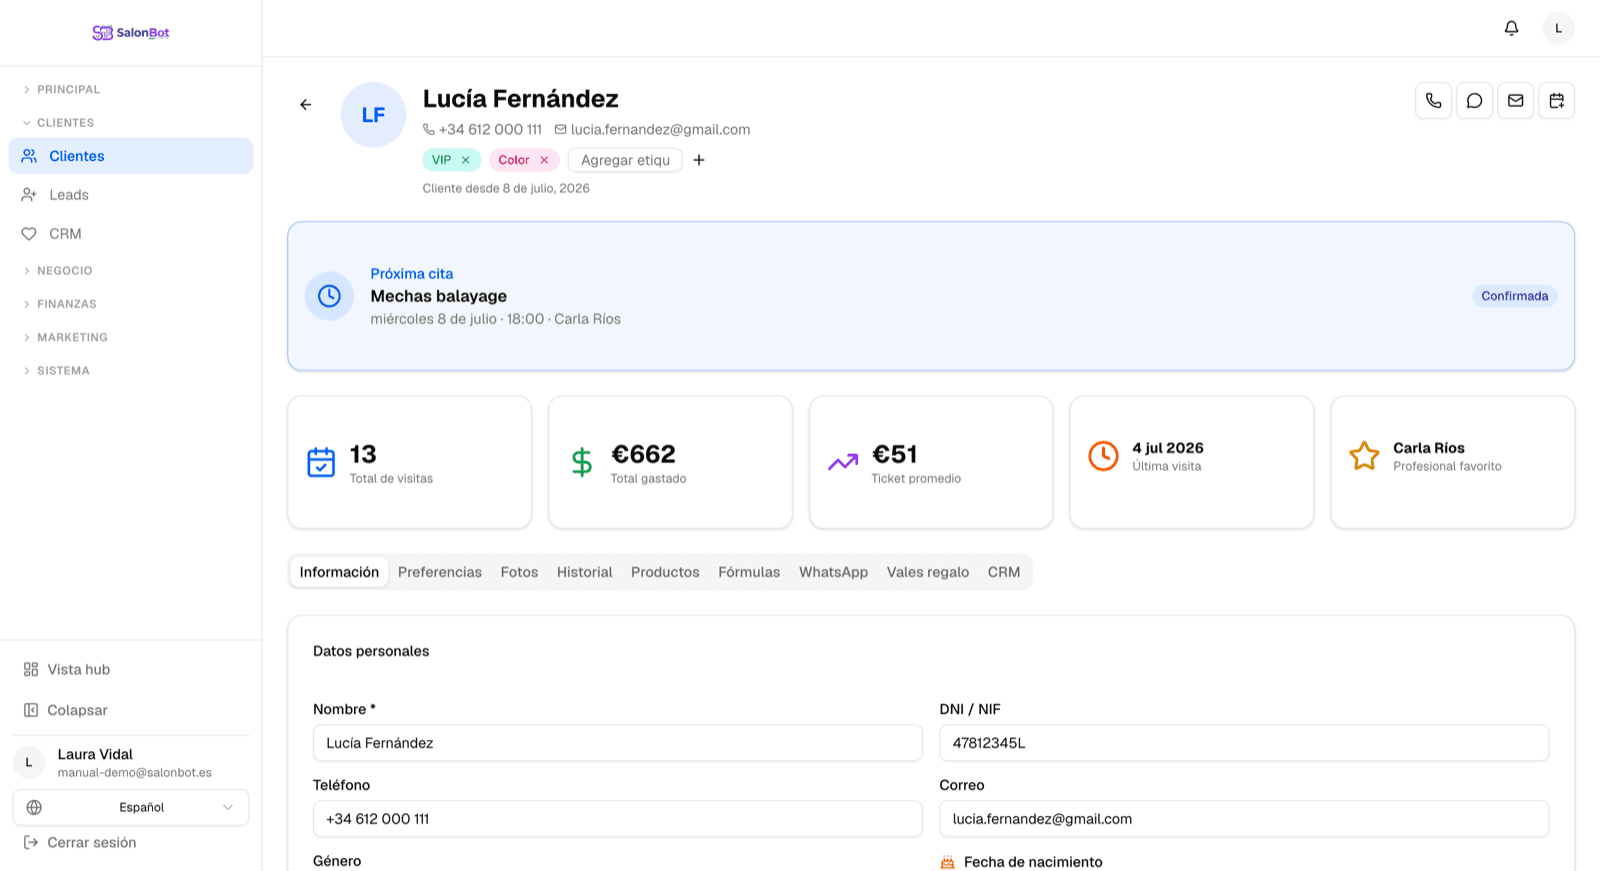Remove the VIP tag
The height and width of the screenshot is (871, 1600).
coord(465,160)
